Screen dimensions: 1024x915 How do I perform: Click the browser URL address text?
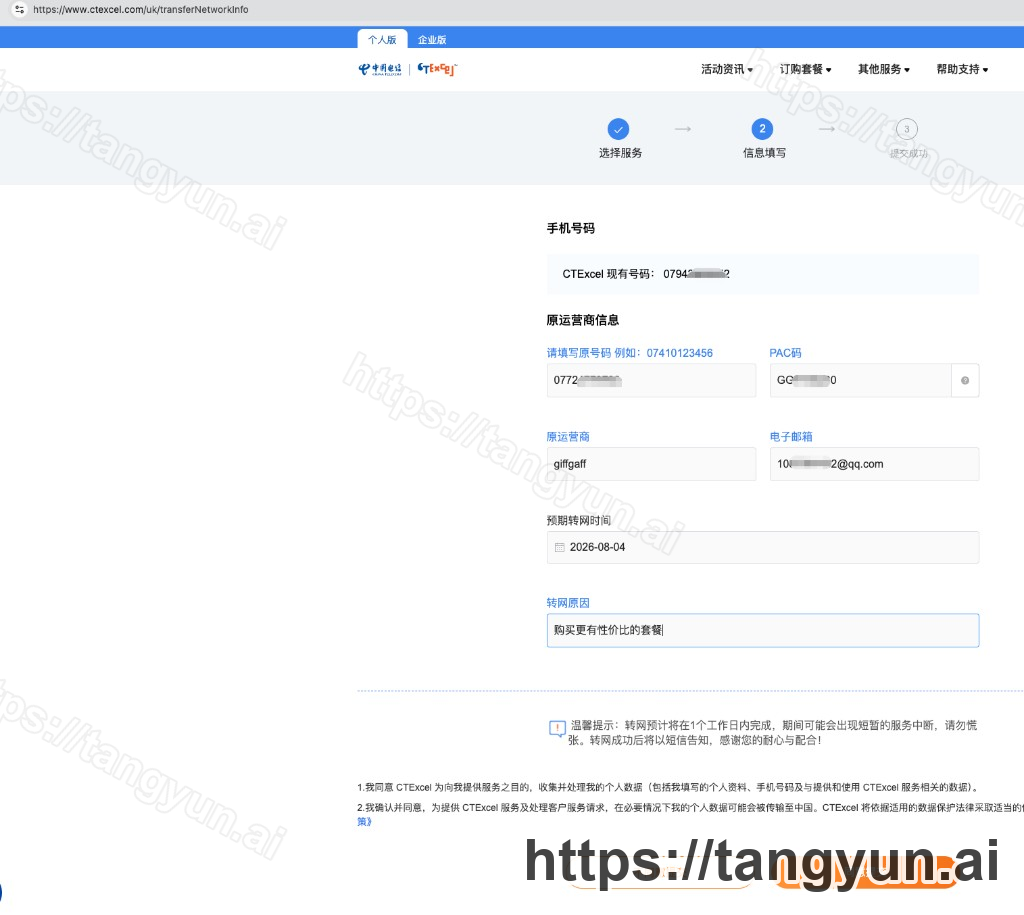coord(140,10)
